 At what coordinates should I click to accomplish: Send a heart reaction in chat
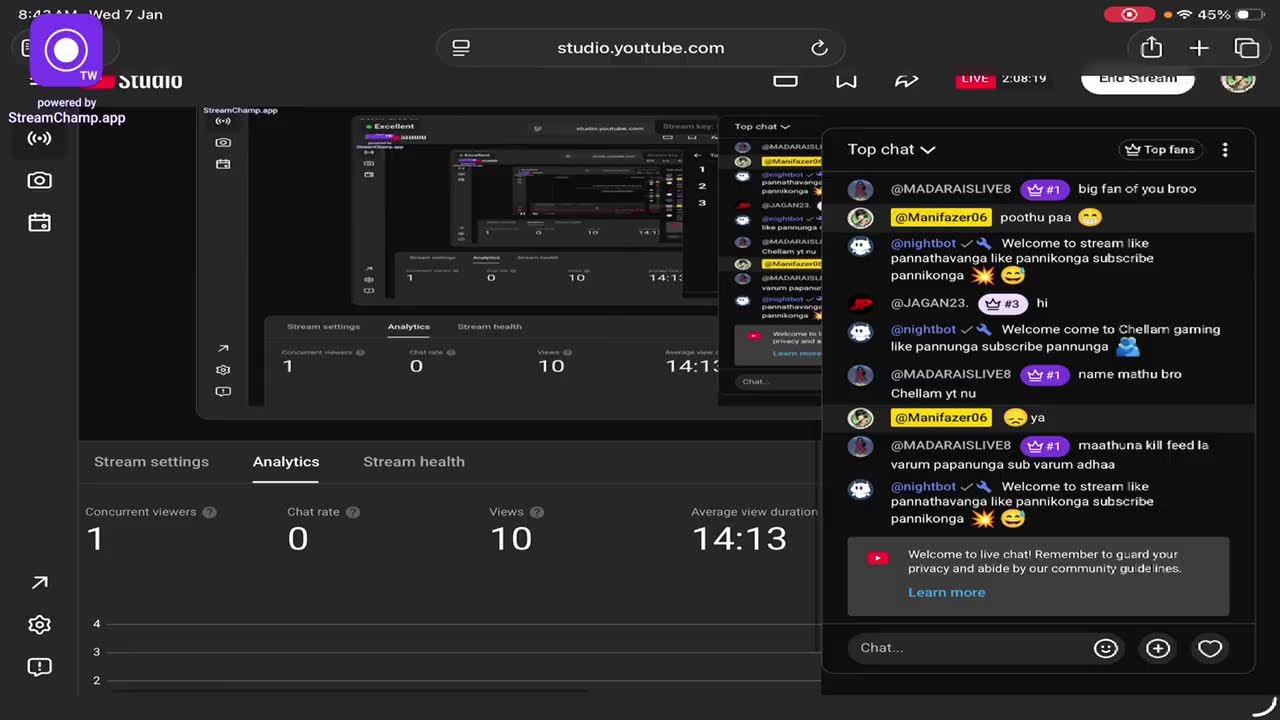(1210, 648)
